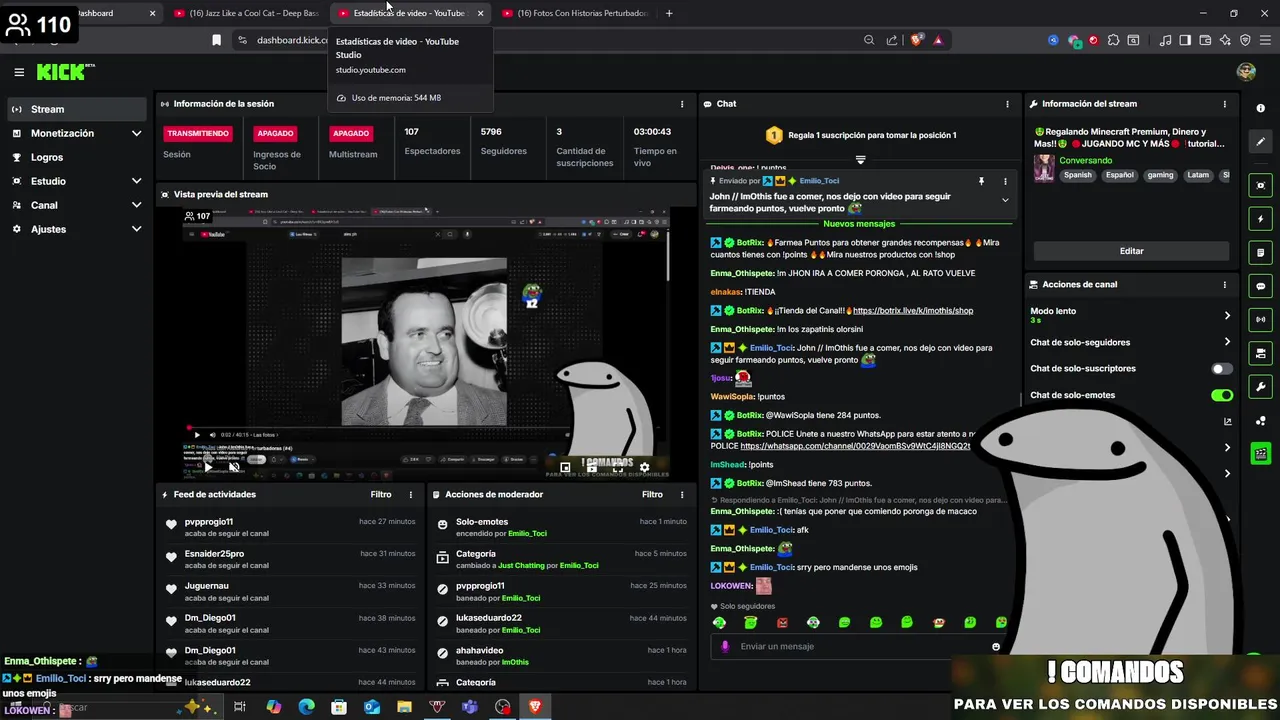Click the Brave Shields icon in address bar
1280x720 pixels.
916,40
